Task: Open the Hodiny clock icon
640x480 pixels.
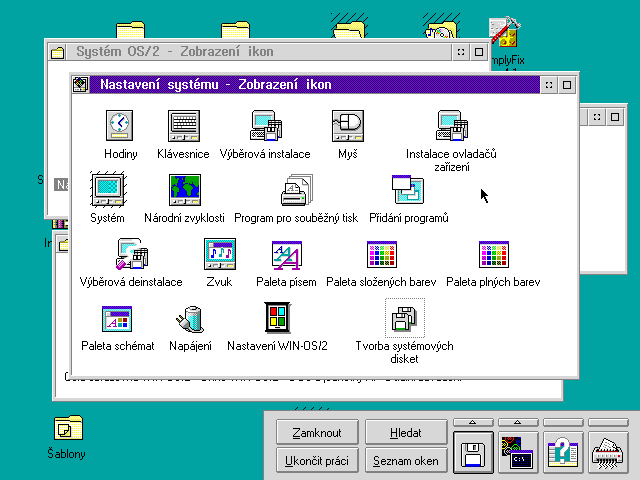Action: (x=119, y=125)
